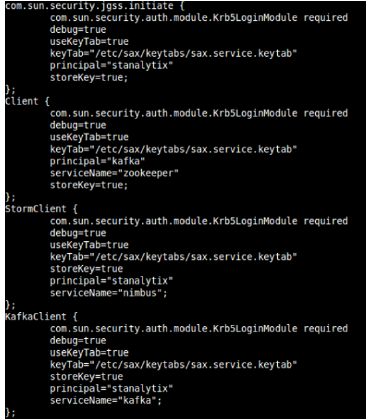Click principal="stanalytix" in the jgss.initiate block
366x419 pixels.
point(112,66)
